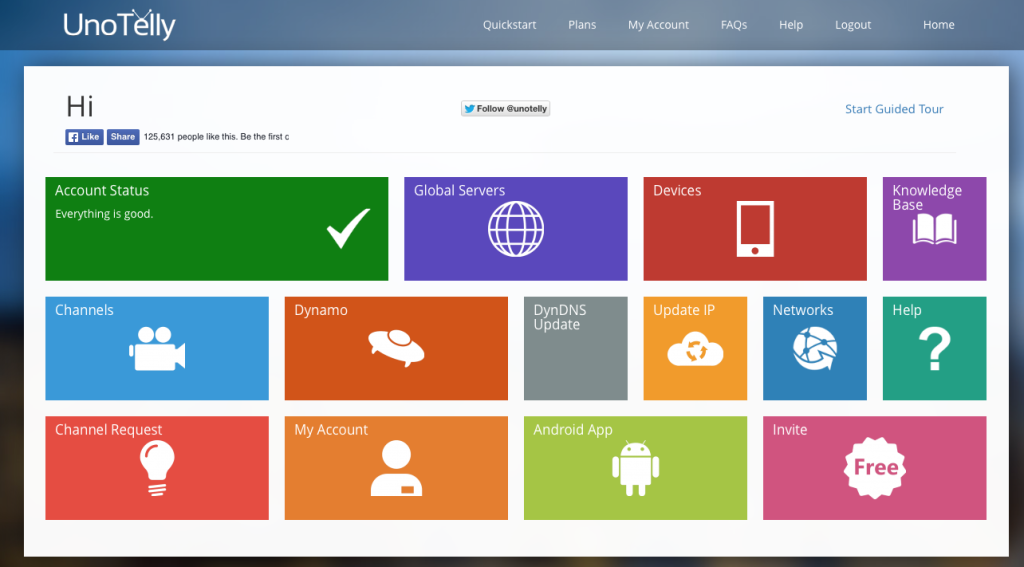Click the Hi greeting heading
This screenshot has height=567, width=1024.
click(80, 106)
